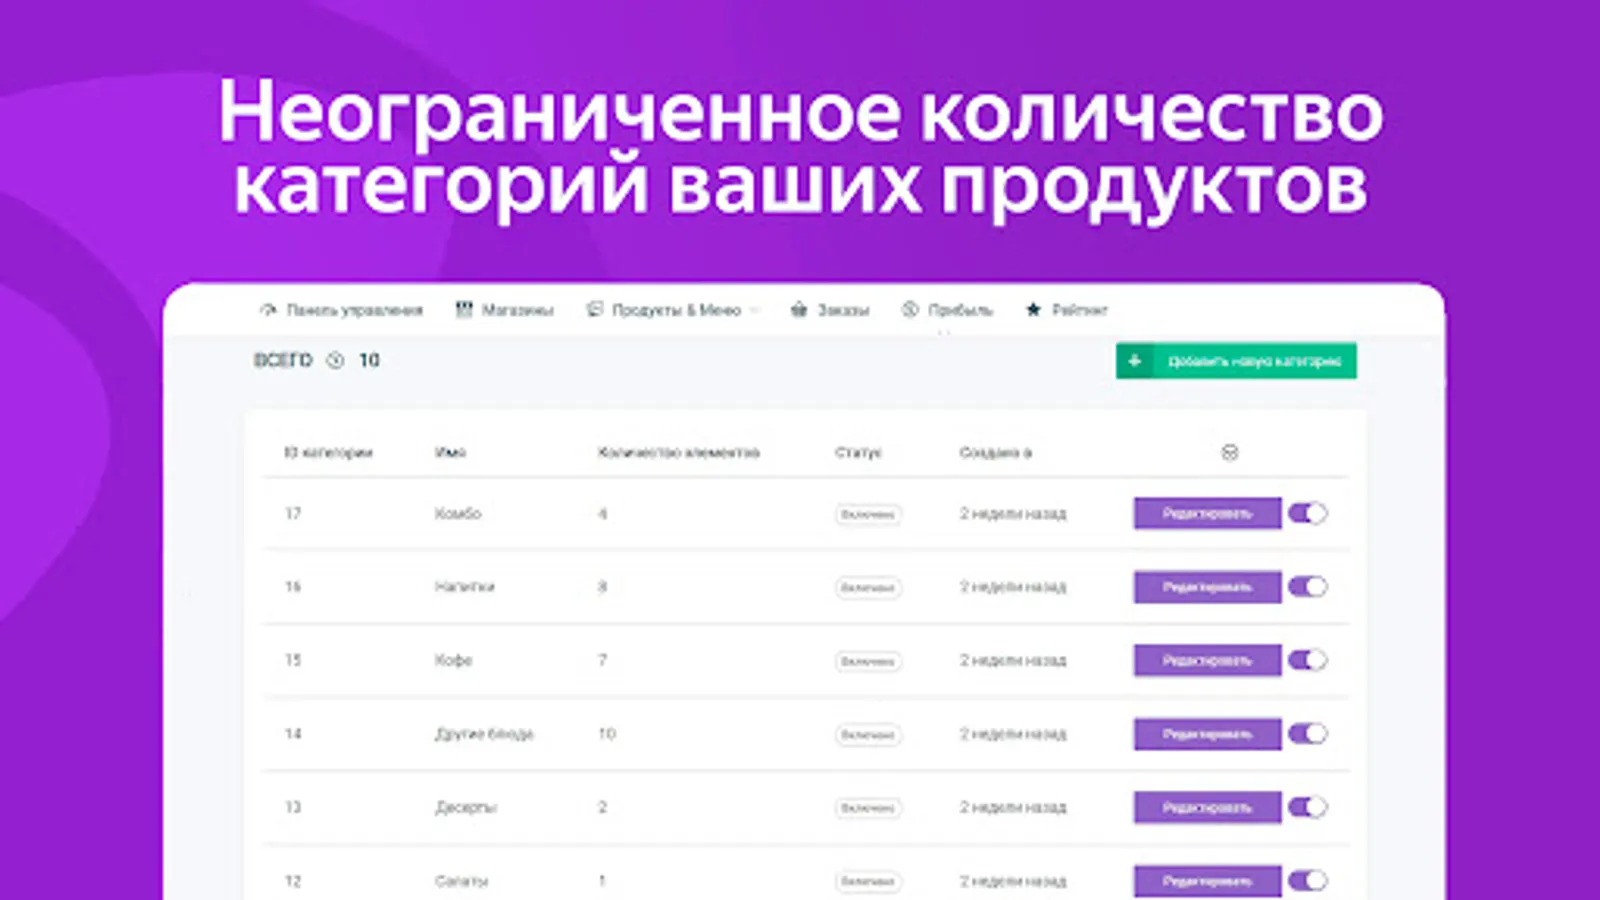The height and width of the screenshot is (900, 1600).
Task: Click Редактировать for the Комбо category
Action: (x=1207, y=513)
